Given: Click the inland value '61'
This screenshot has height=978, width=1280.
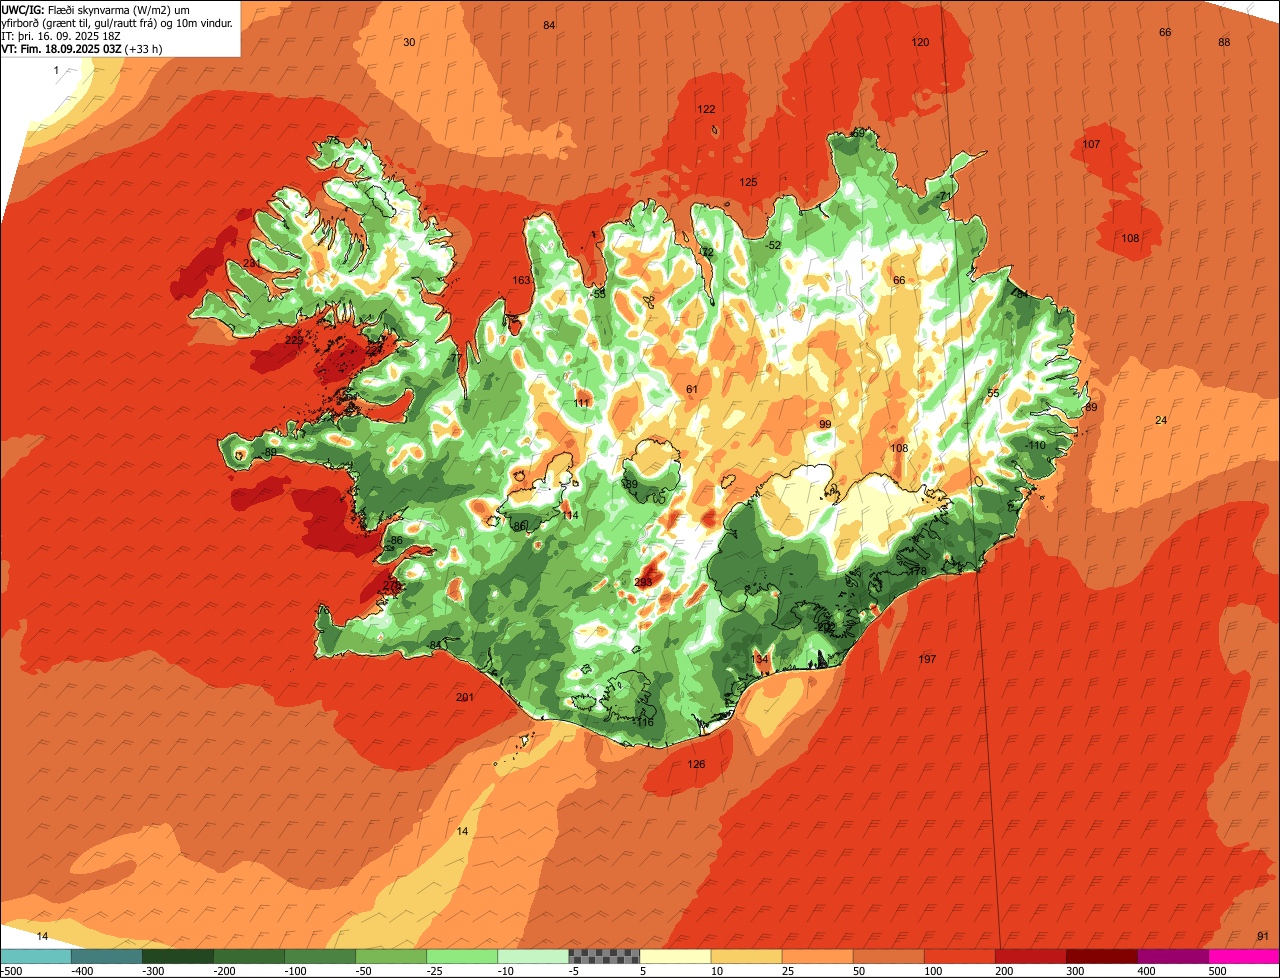Looking at the screenshot, I should (692, 389).
